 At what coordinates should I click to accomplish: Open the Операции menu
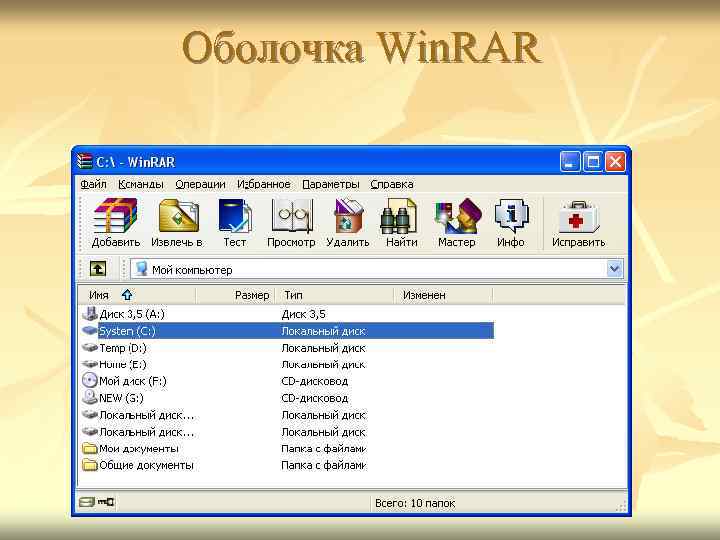coord(200,184)
